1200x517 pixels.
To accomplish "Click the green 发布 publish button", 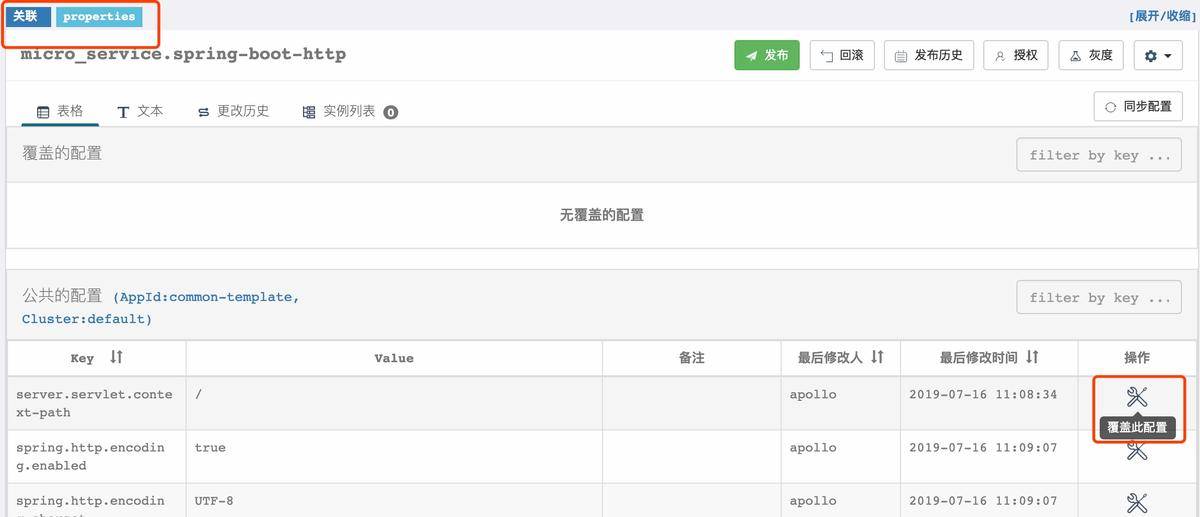I will pos(767,55).
